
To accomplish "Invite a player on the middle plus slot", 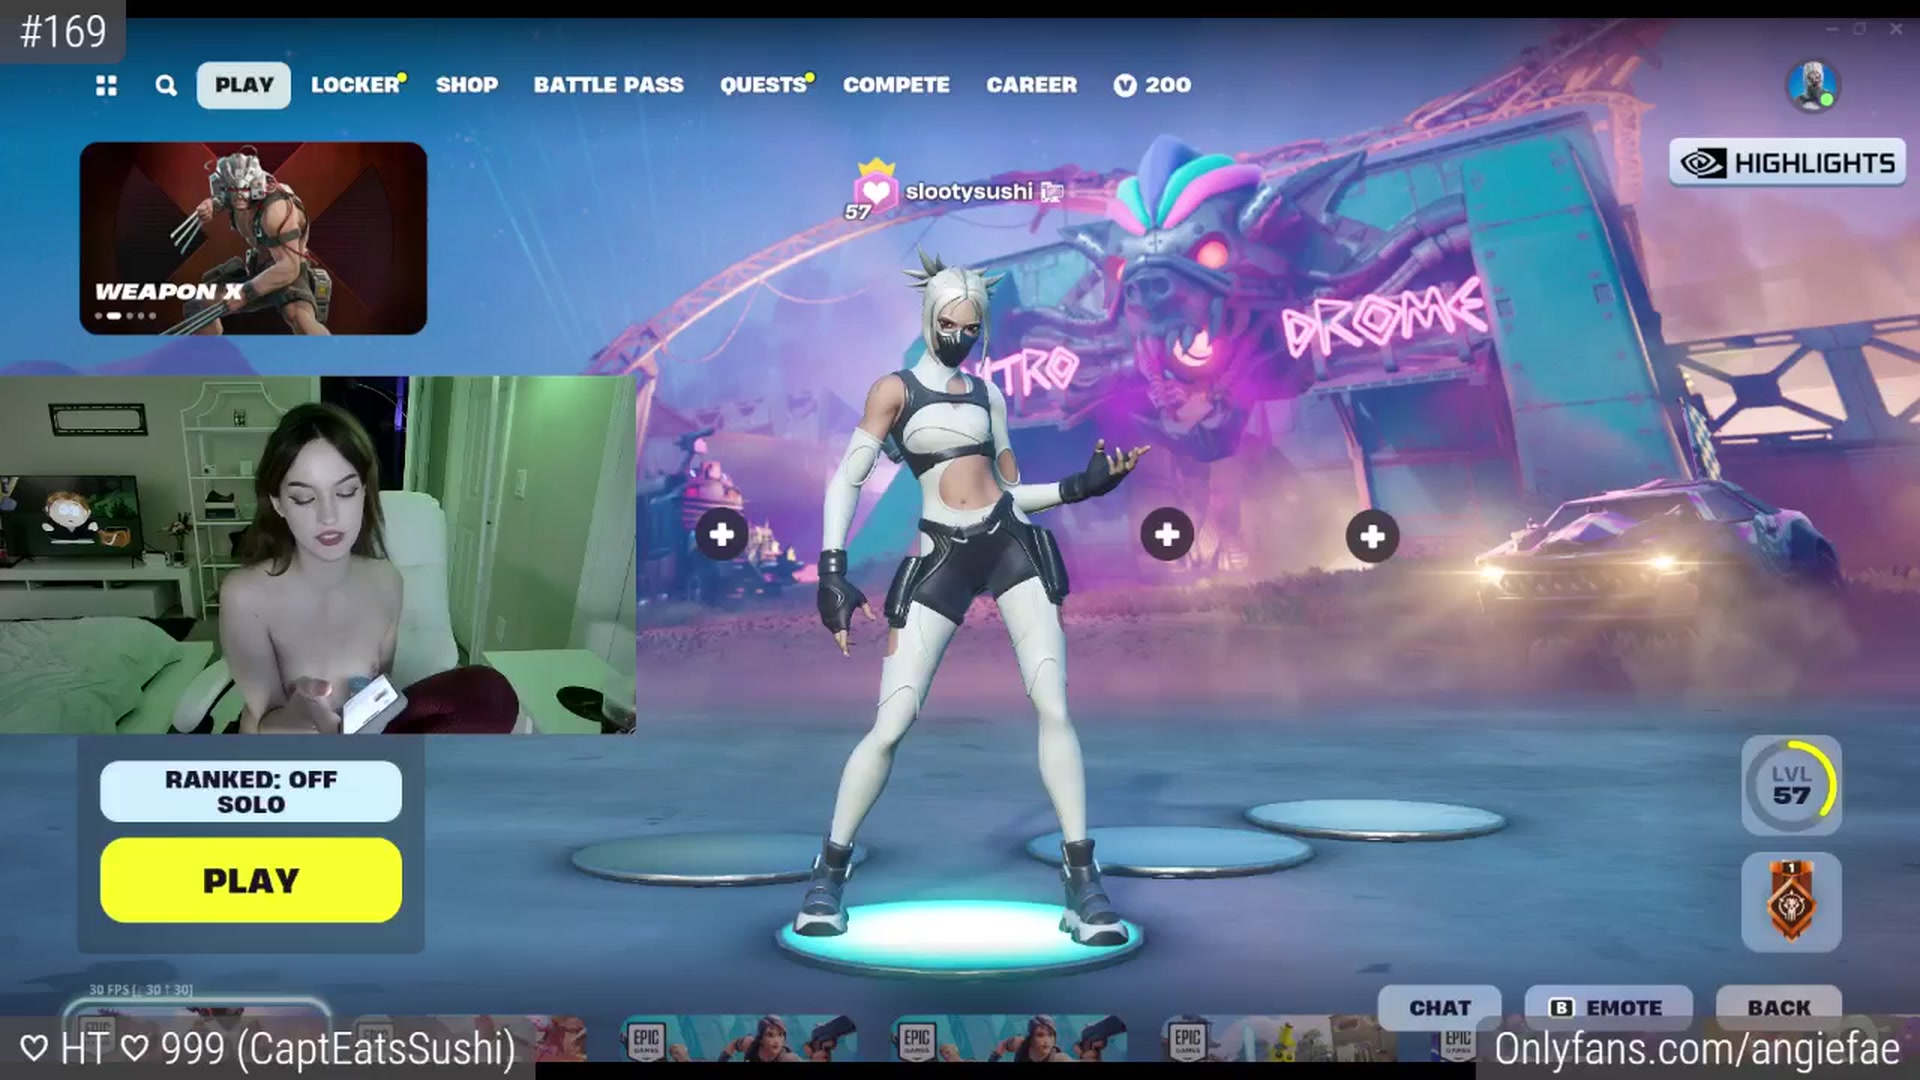I will click(x=1167, y=535).
